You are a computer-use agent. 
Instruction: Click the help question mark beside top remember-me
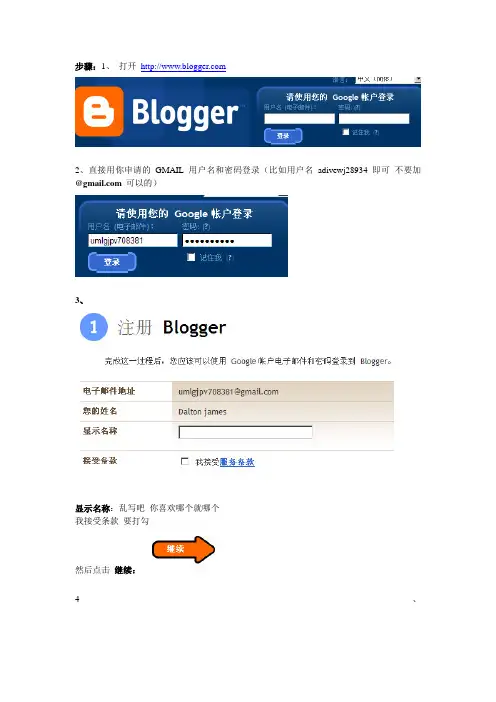tap(376, 132)
